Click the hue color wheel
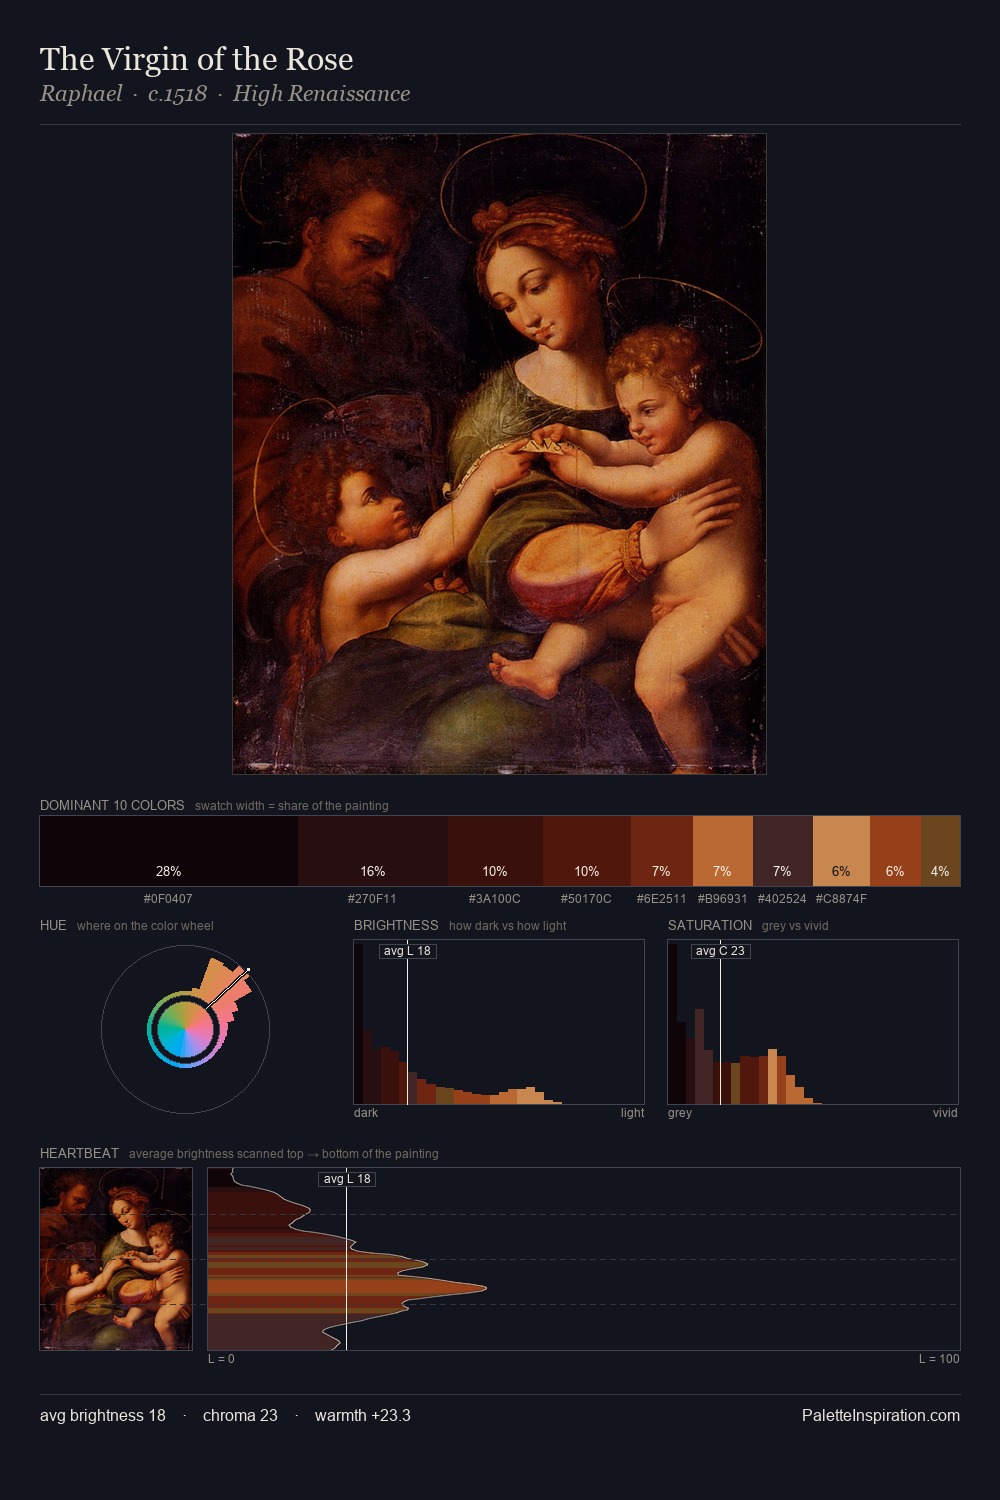Screen dimensions: 1000x1500 [x=185, y=1029]
